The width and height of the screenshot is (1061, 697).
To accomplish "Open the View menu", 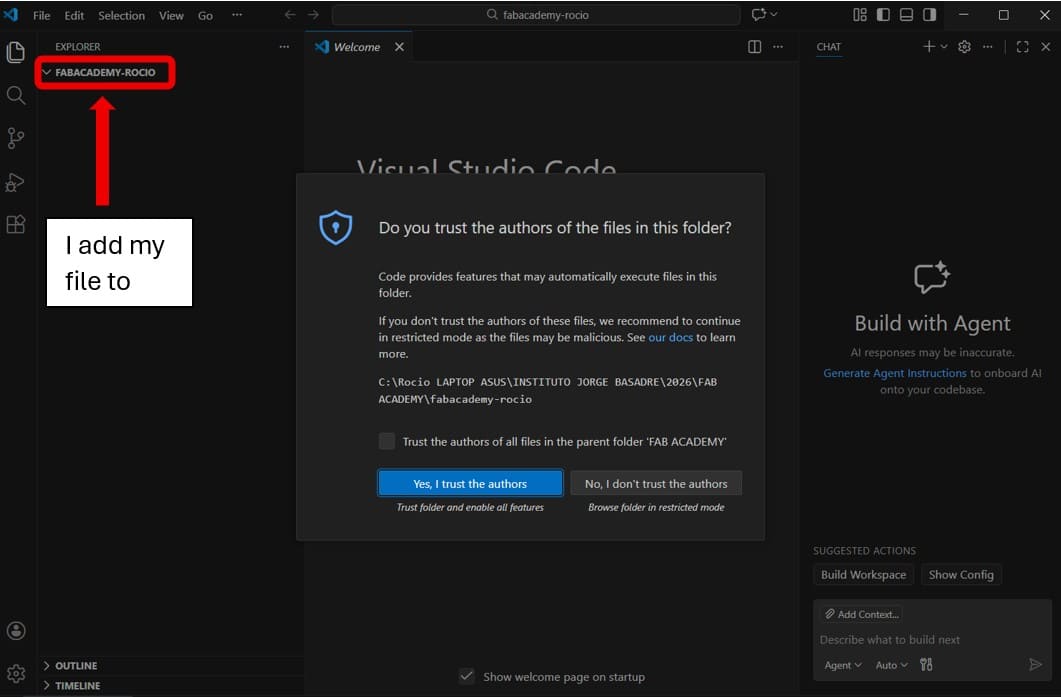I will point(171,15).
